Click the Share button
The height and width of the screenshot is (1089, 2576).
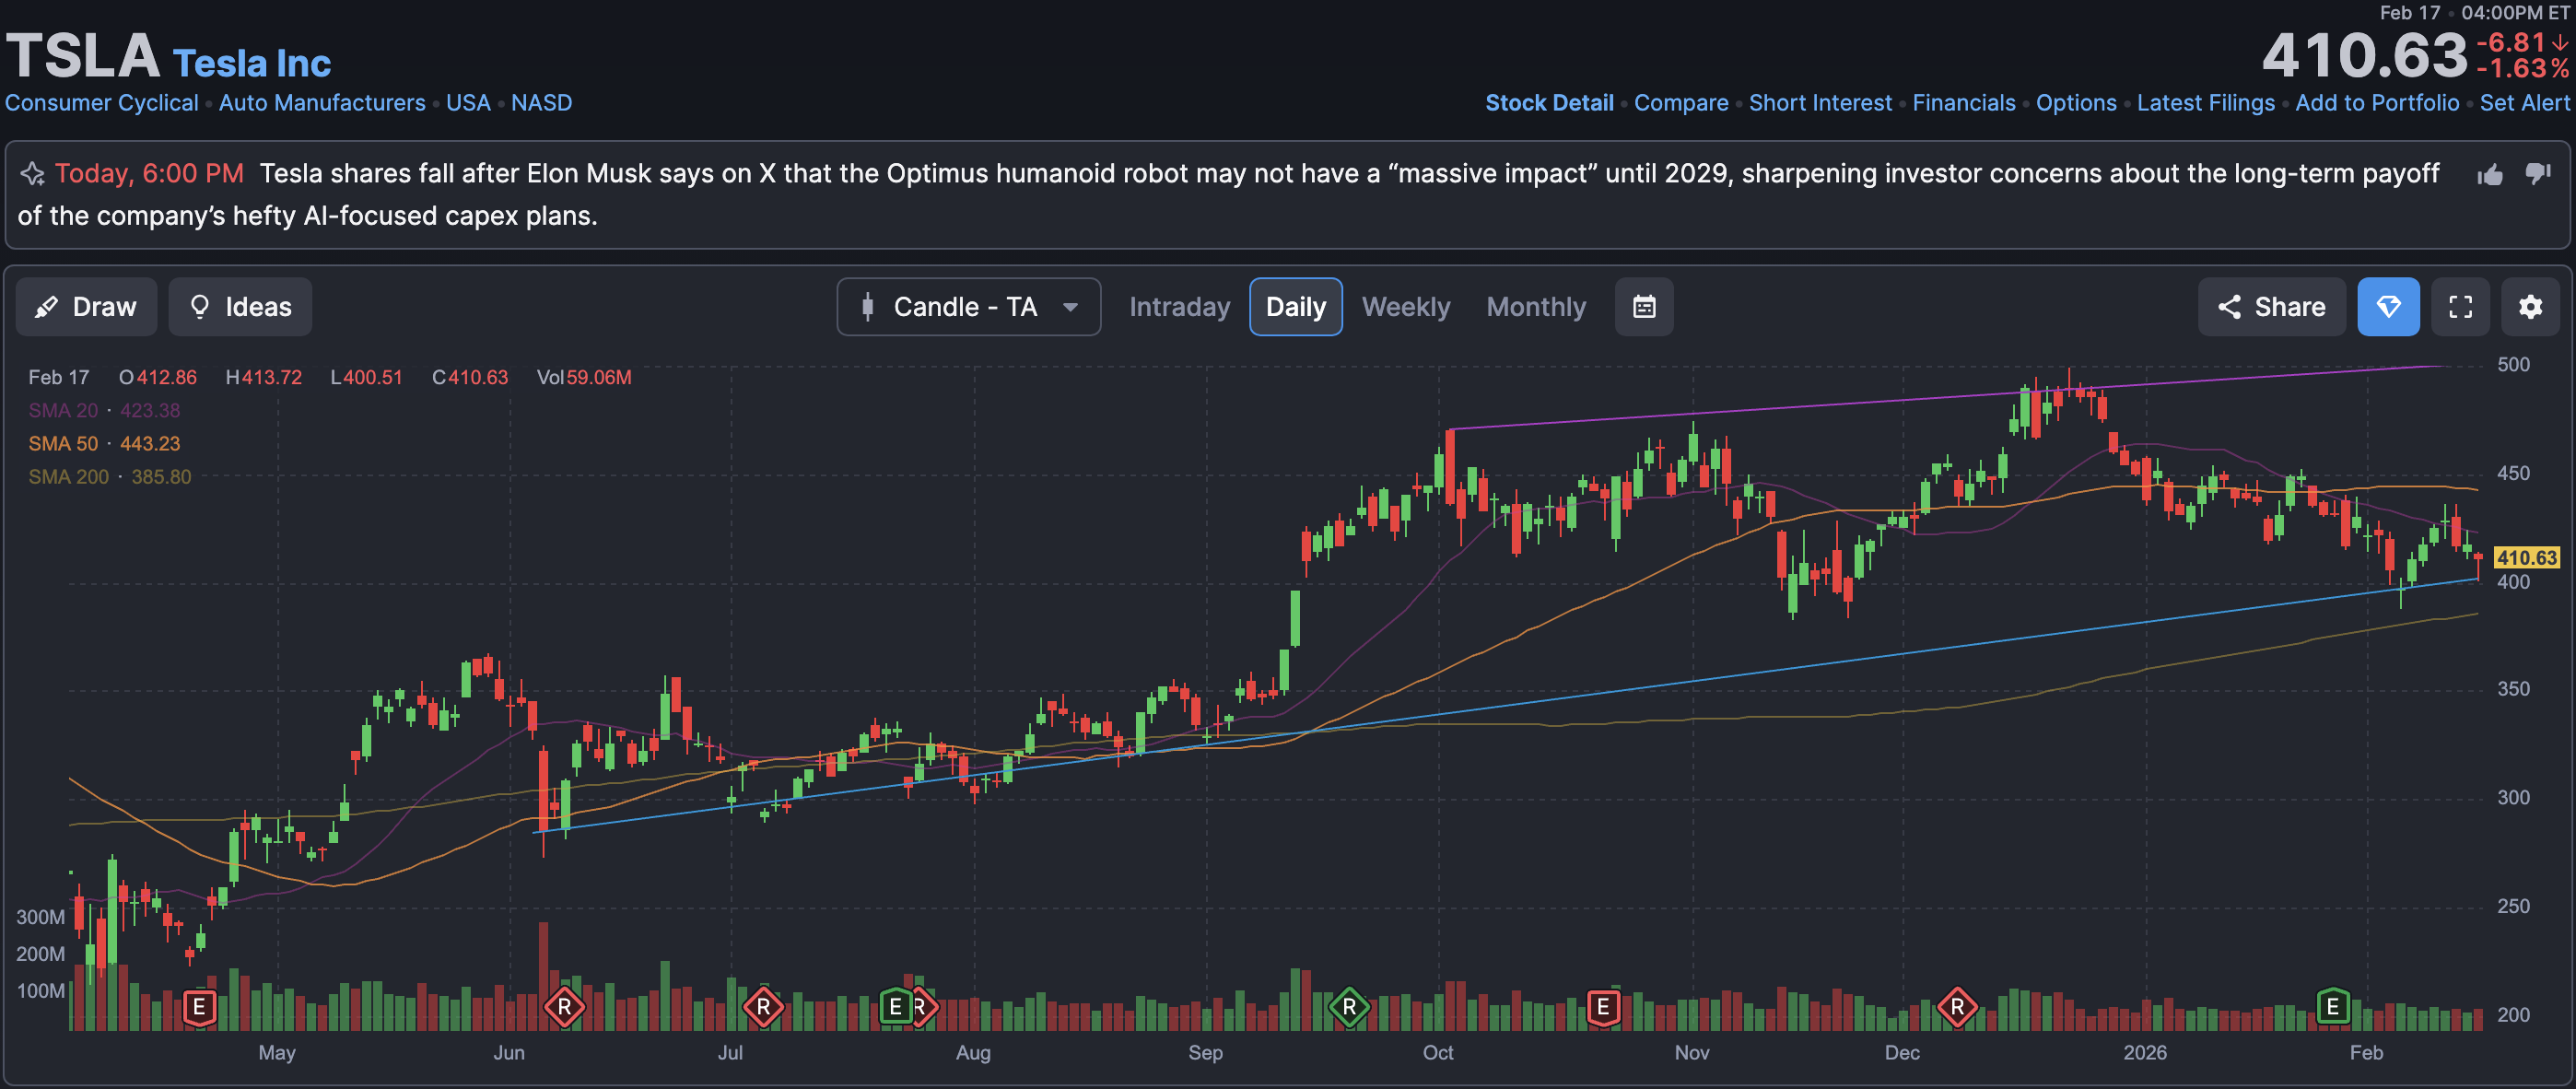click(x=2271, y=307)
